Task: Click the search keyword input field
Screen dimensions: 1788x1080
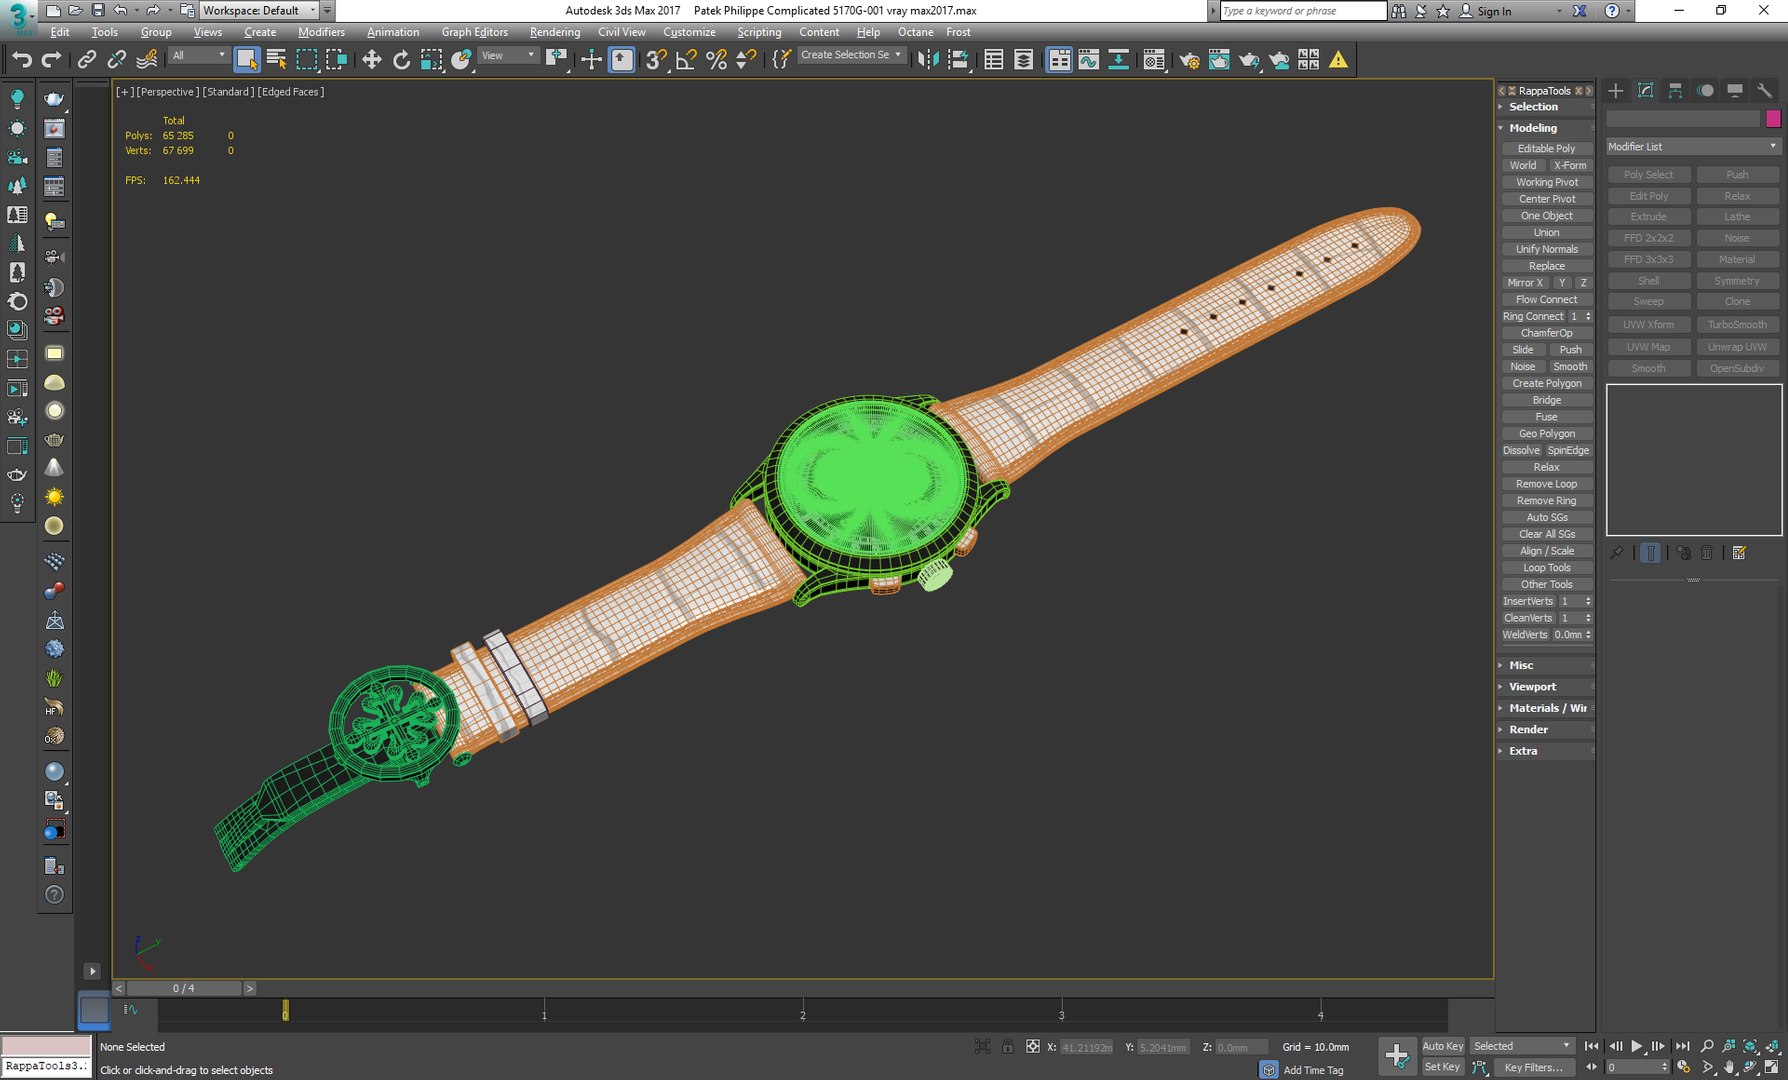Action: [x=1303, y=11]
